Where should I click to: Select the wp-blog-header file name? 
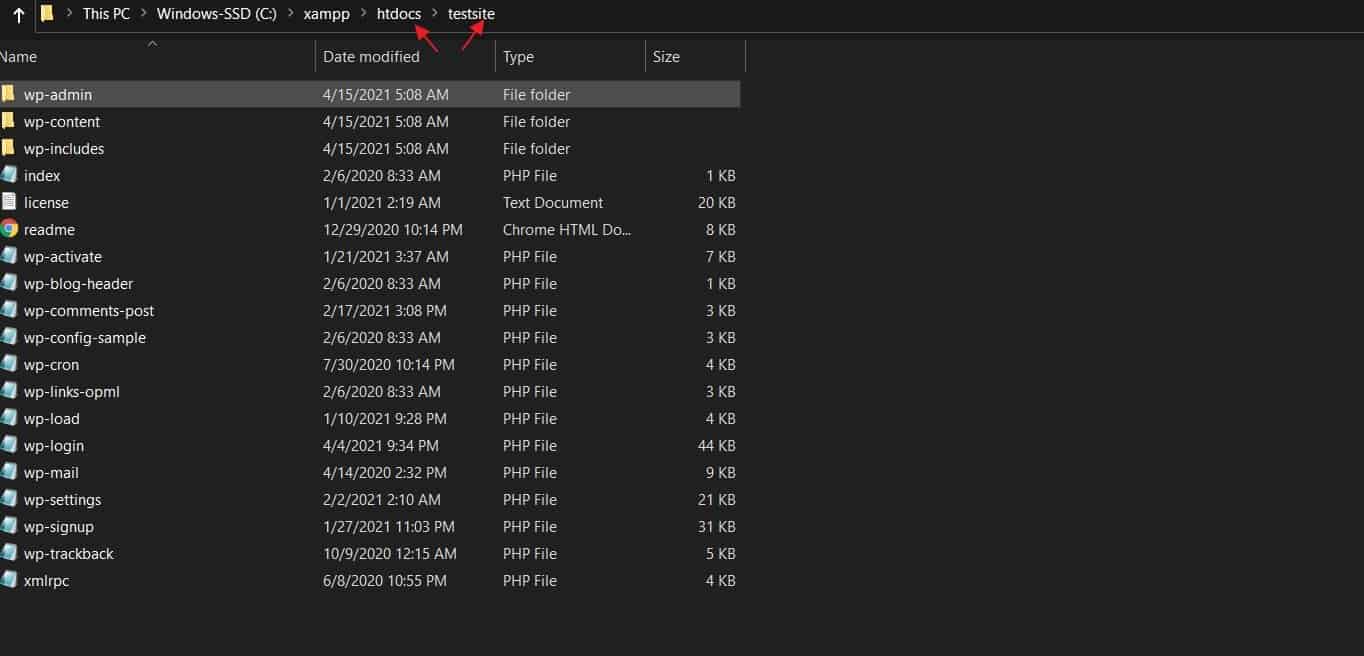point(78,284)
